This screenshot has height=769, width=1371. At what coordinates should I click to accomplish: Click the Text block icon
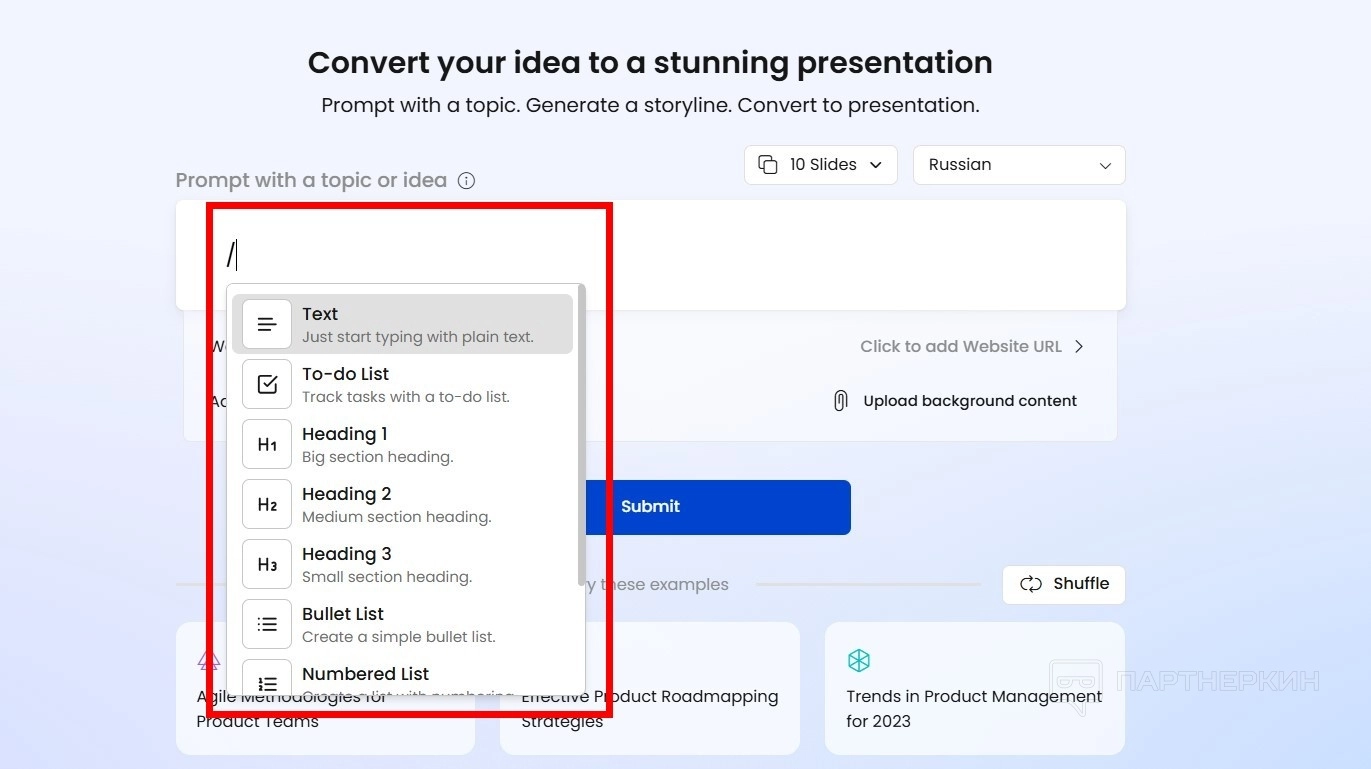tap(267, 324)
